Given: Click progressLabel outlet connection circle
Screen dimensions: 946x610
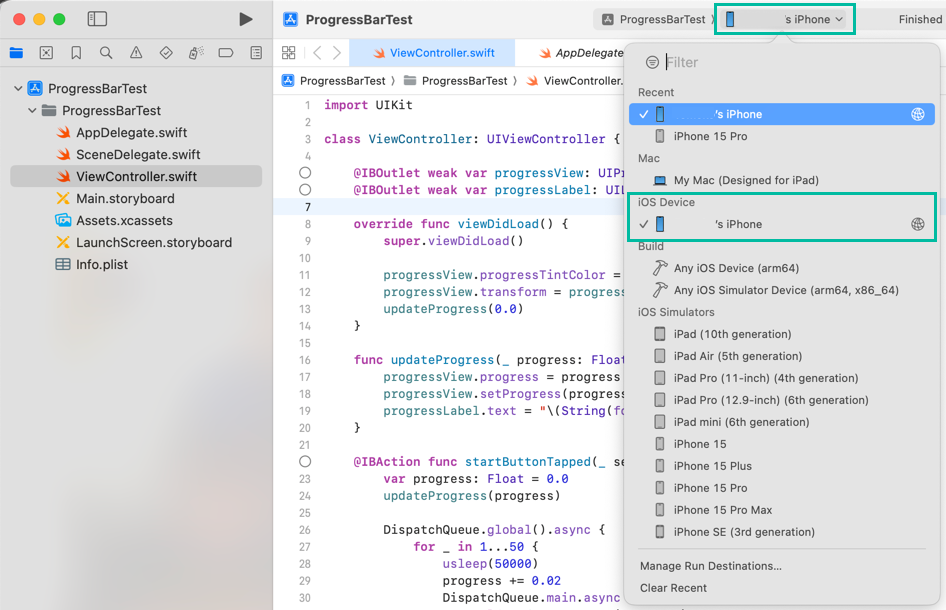Looking at the screenshot, I should (305, 189).
